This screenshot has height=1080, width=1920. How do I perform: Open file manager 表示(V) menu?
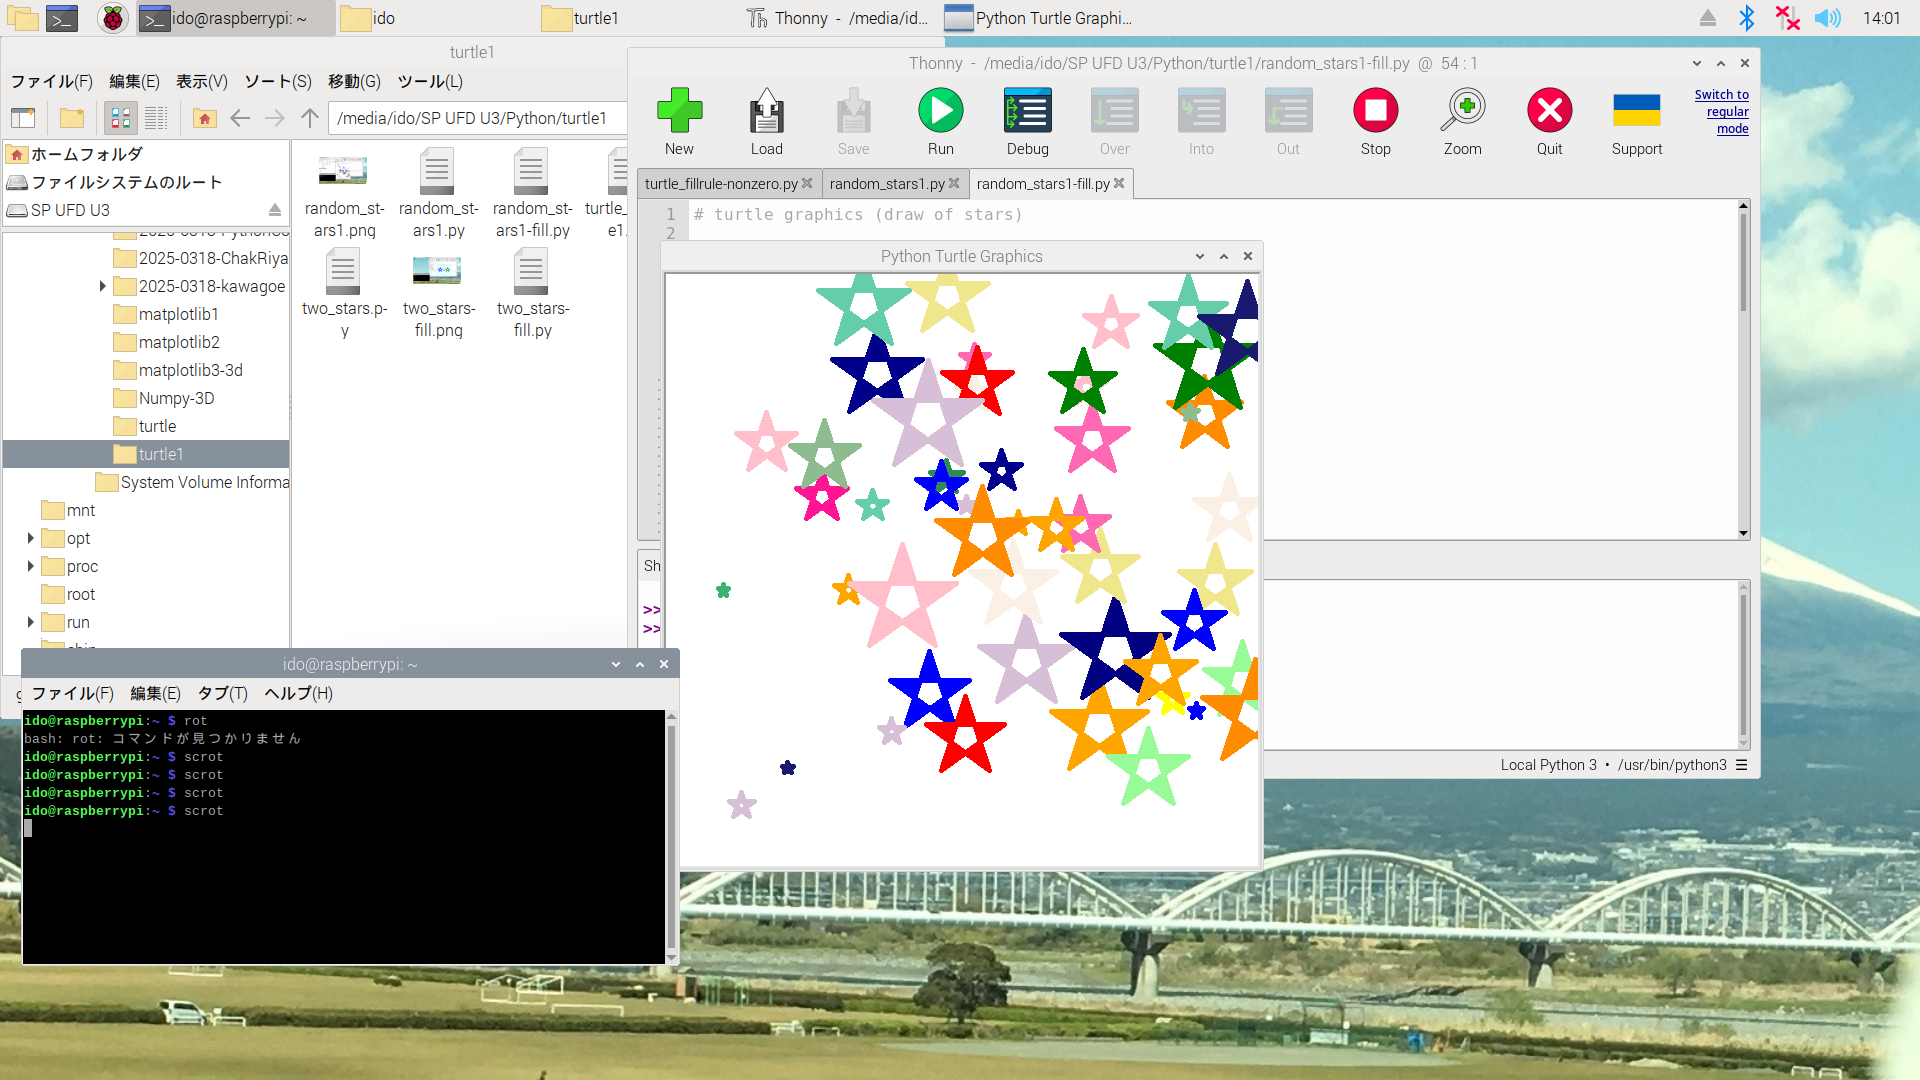pos(202,82)
